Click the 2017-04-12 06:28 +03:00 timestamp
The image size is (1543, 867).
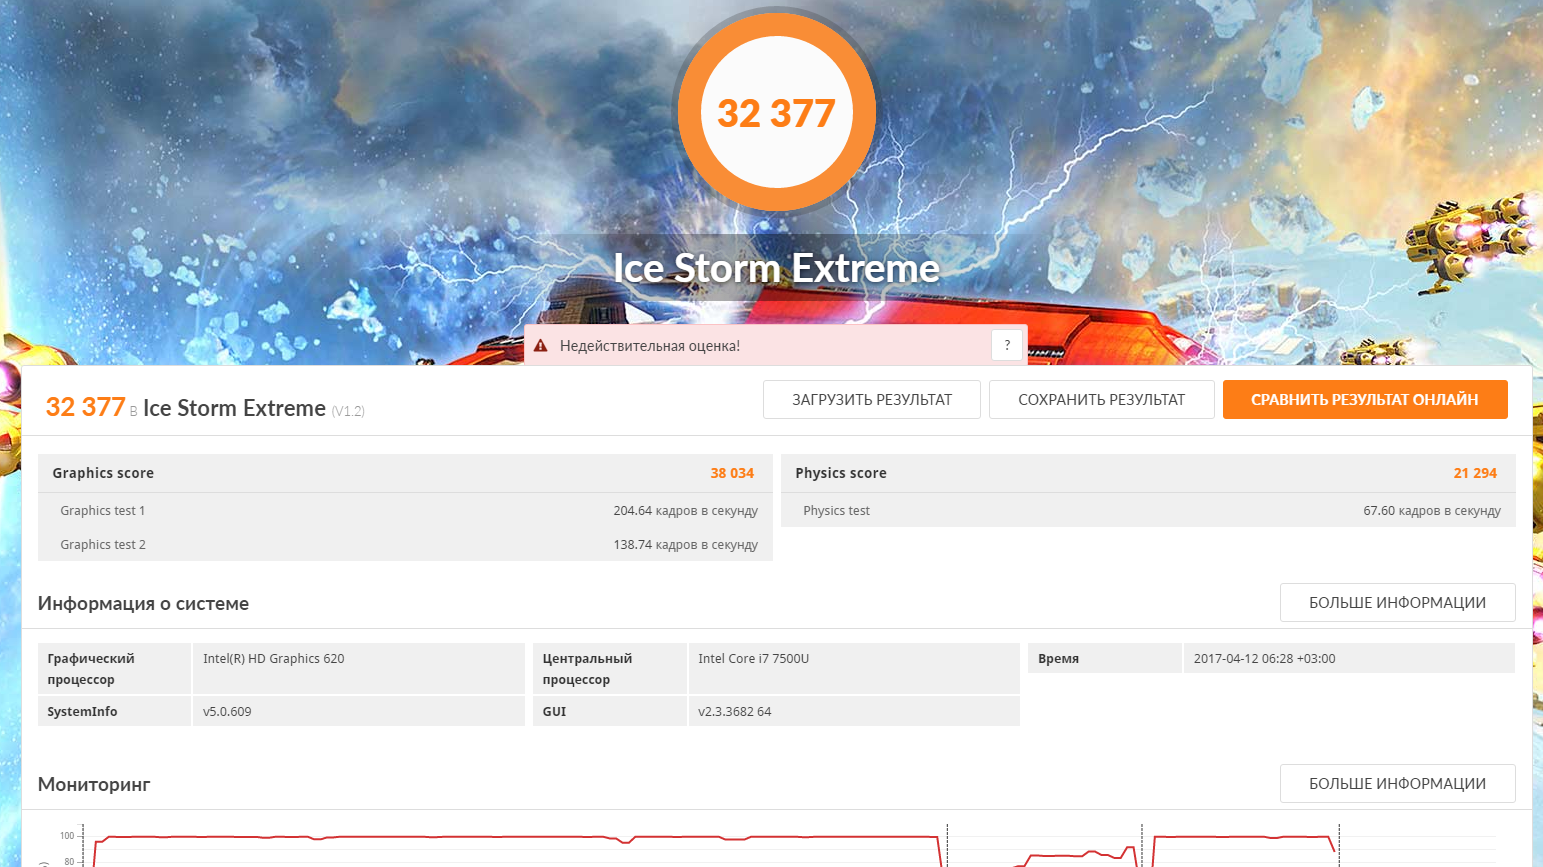[x=1264, y=658]
